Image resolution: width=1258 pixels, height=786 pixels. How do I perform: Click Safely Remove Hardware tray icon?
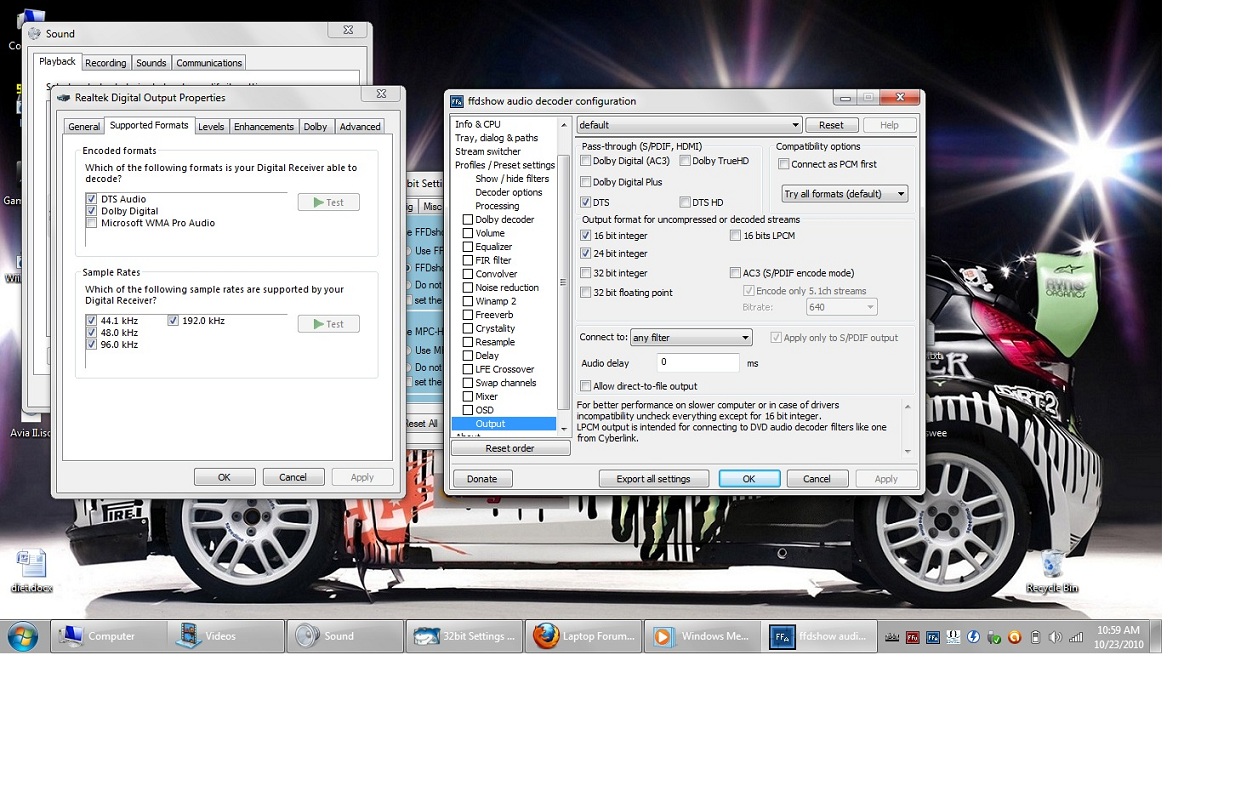coord(994,637)
